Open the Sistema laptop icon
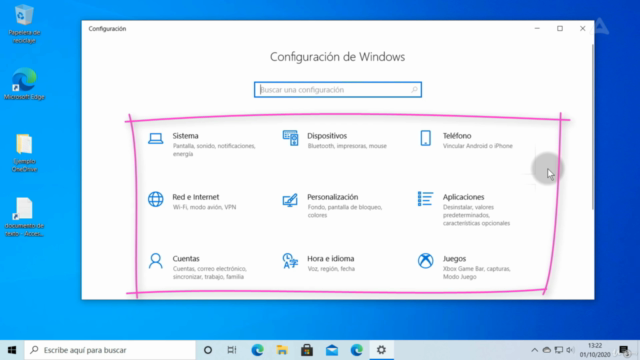Viewport: 640px width, 360px height. click(156, 138)
